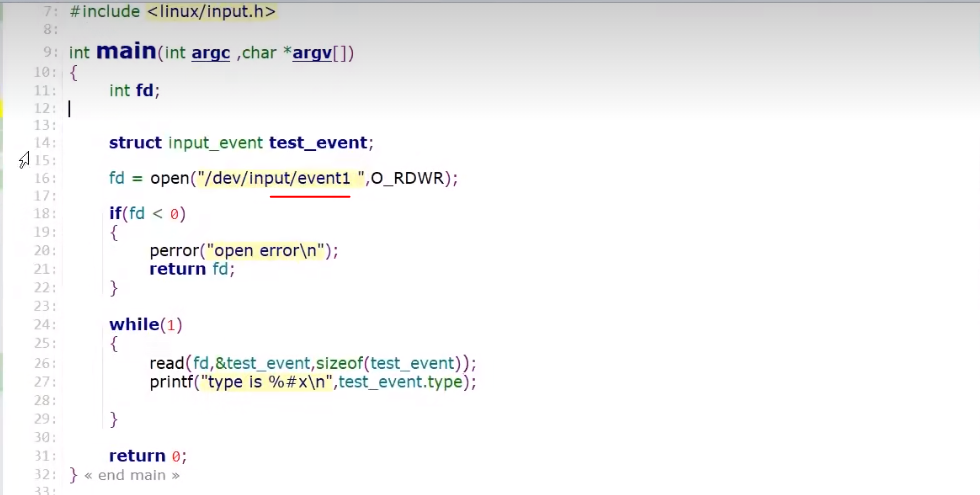This screenshot has height=495, width=980.
Task: Click the '« end main »' annotation
Action: (x=132, y=476)
